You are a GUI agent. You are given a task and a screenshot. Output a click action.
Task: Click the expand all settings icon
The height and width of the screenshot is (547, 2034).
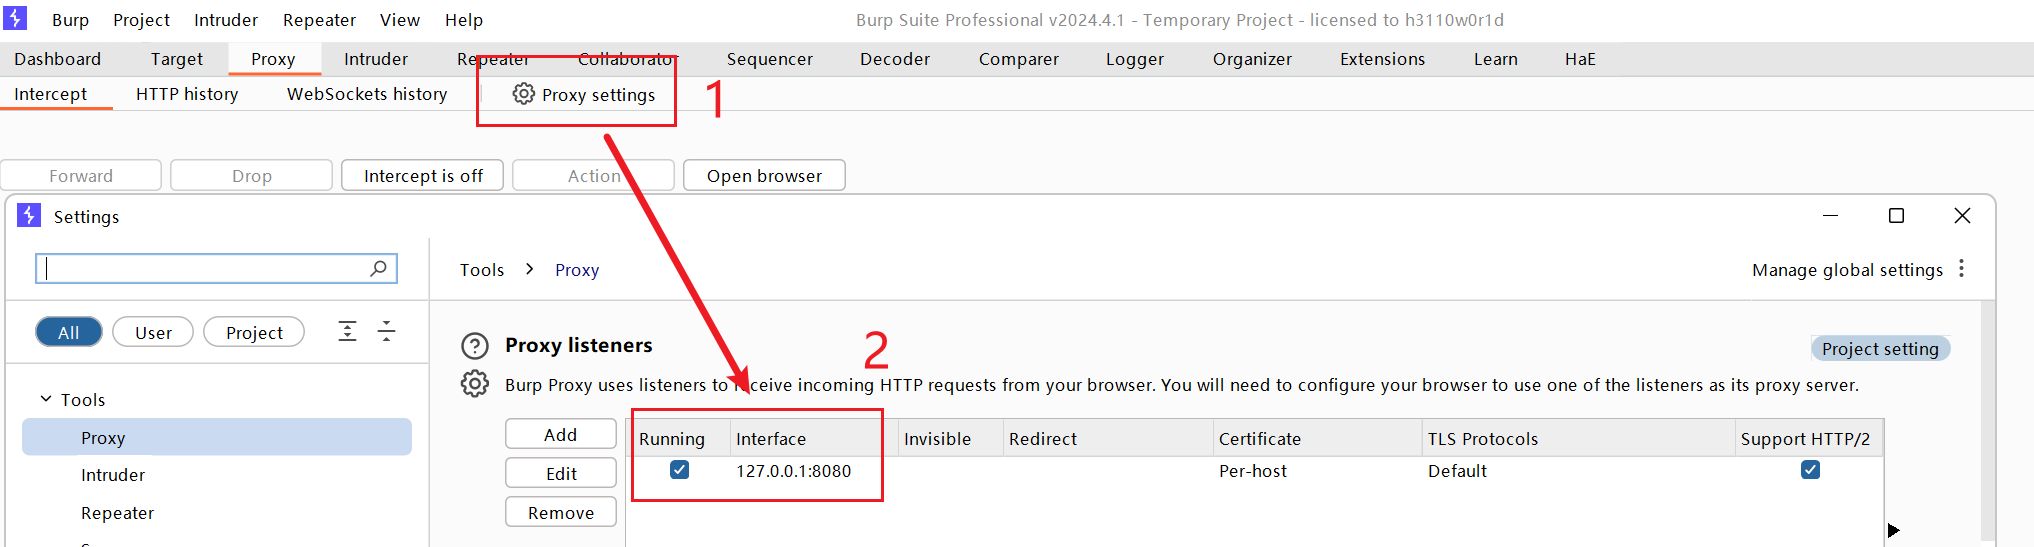347,332
